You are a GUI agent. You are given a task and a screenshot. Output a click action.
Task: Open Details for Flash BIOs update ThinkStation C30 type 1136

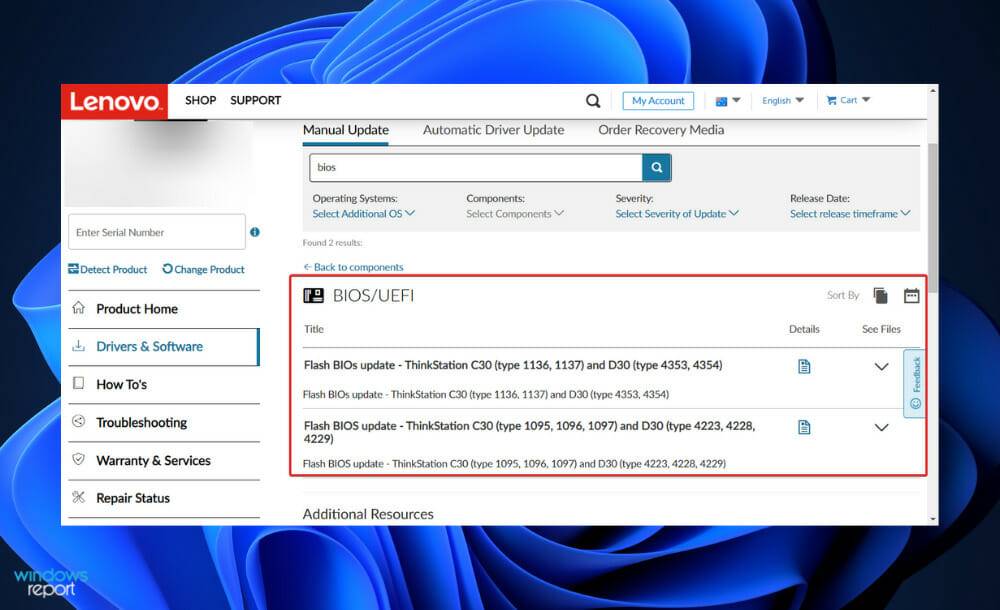click(804, 366)
